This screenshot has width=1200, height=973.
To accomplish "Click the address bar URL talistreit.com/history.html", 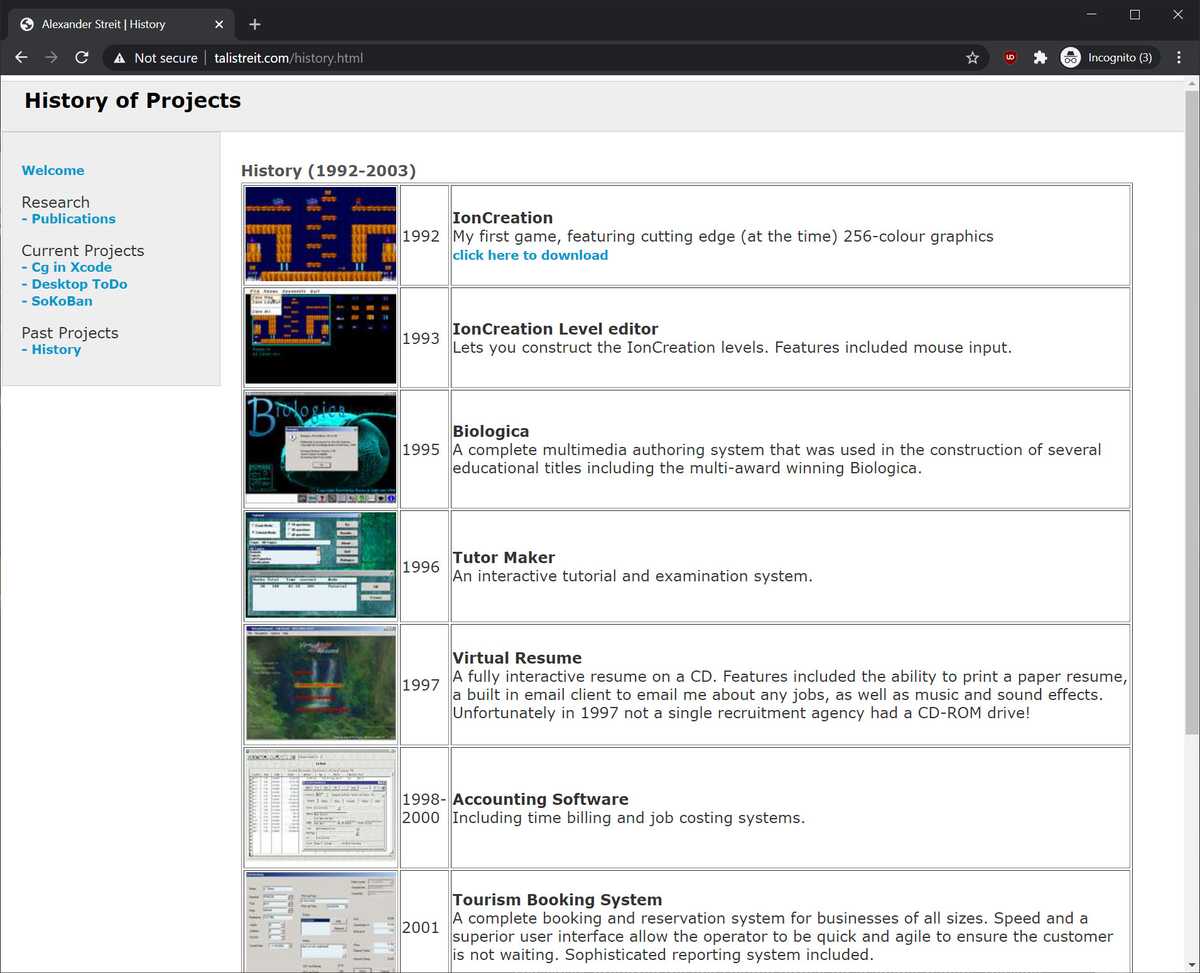I will (x=289, y=58).
